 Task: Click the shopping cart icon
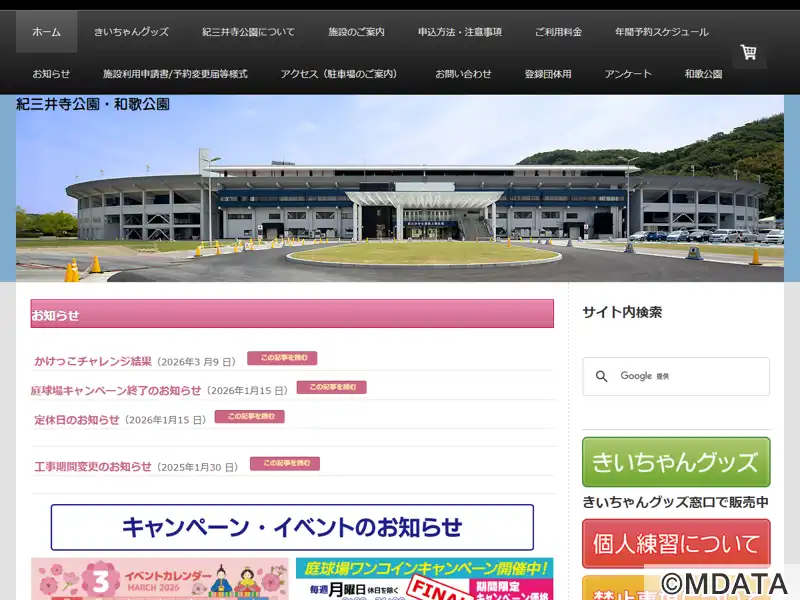click(x=748, y=52)
